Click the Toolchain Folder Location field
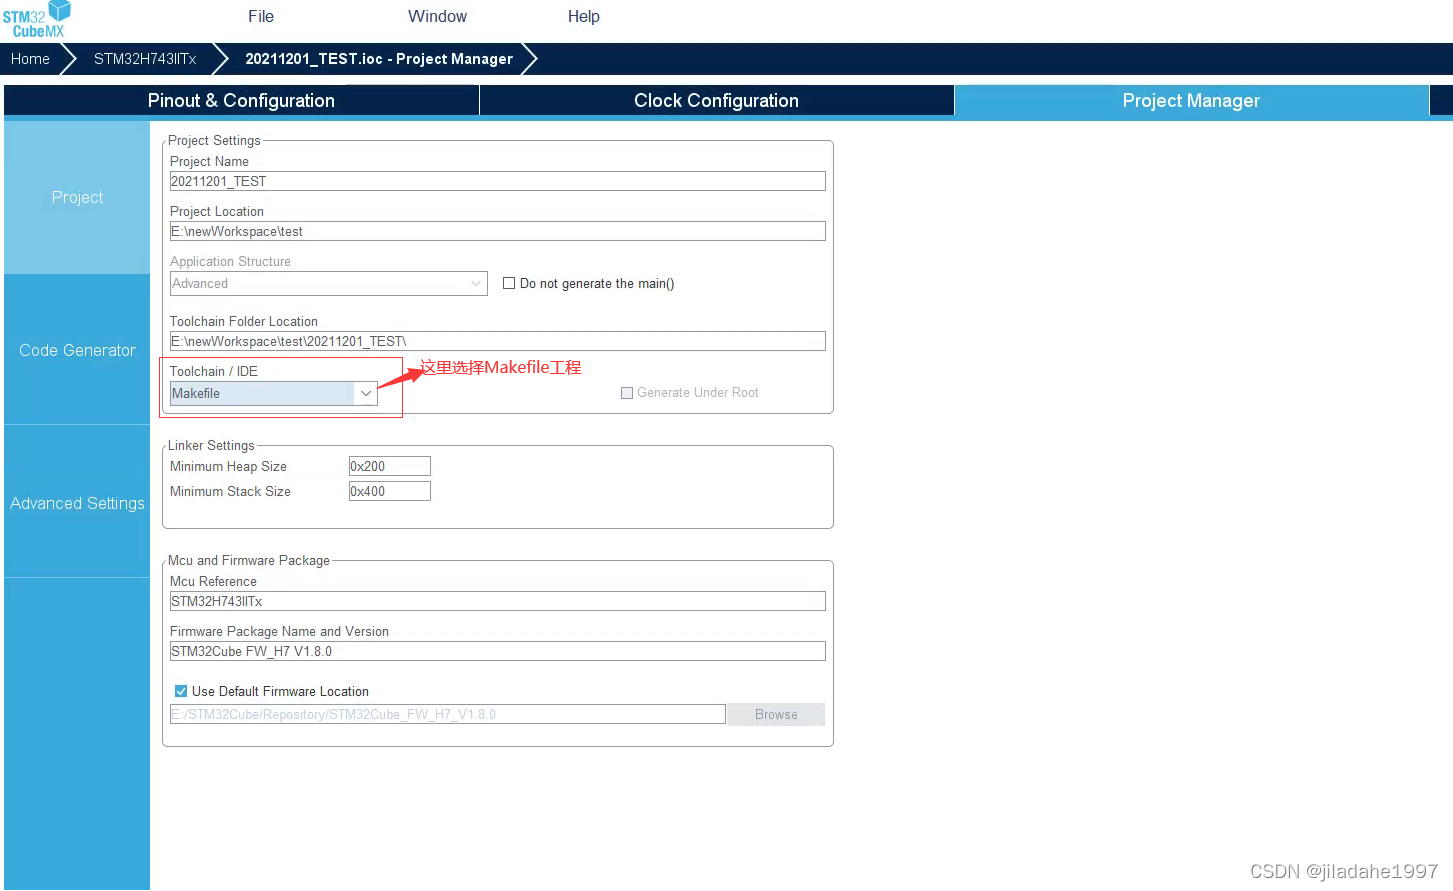This screenshot has width=1453, height=891. point(497,341)
